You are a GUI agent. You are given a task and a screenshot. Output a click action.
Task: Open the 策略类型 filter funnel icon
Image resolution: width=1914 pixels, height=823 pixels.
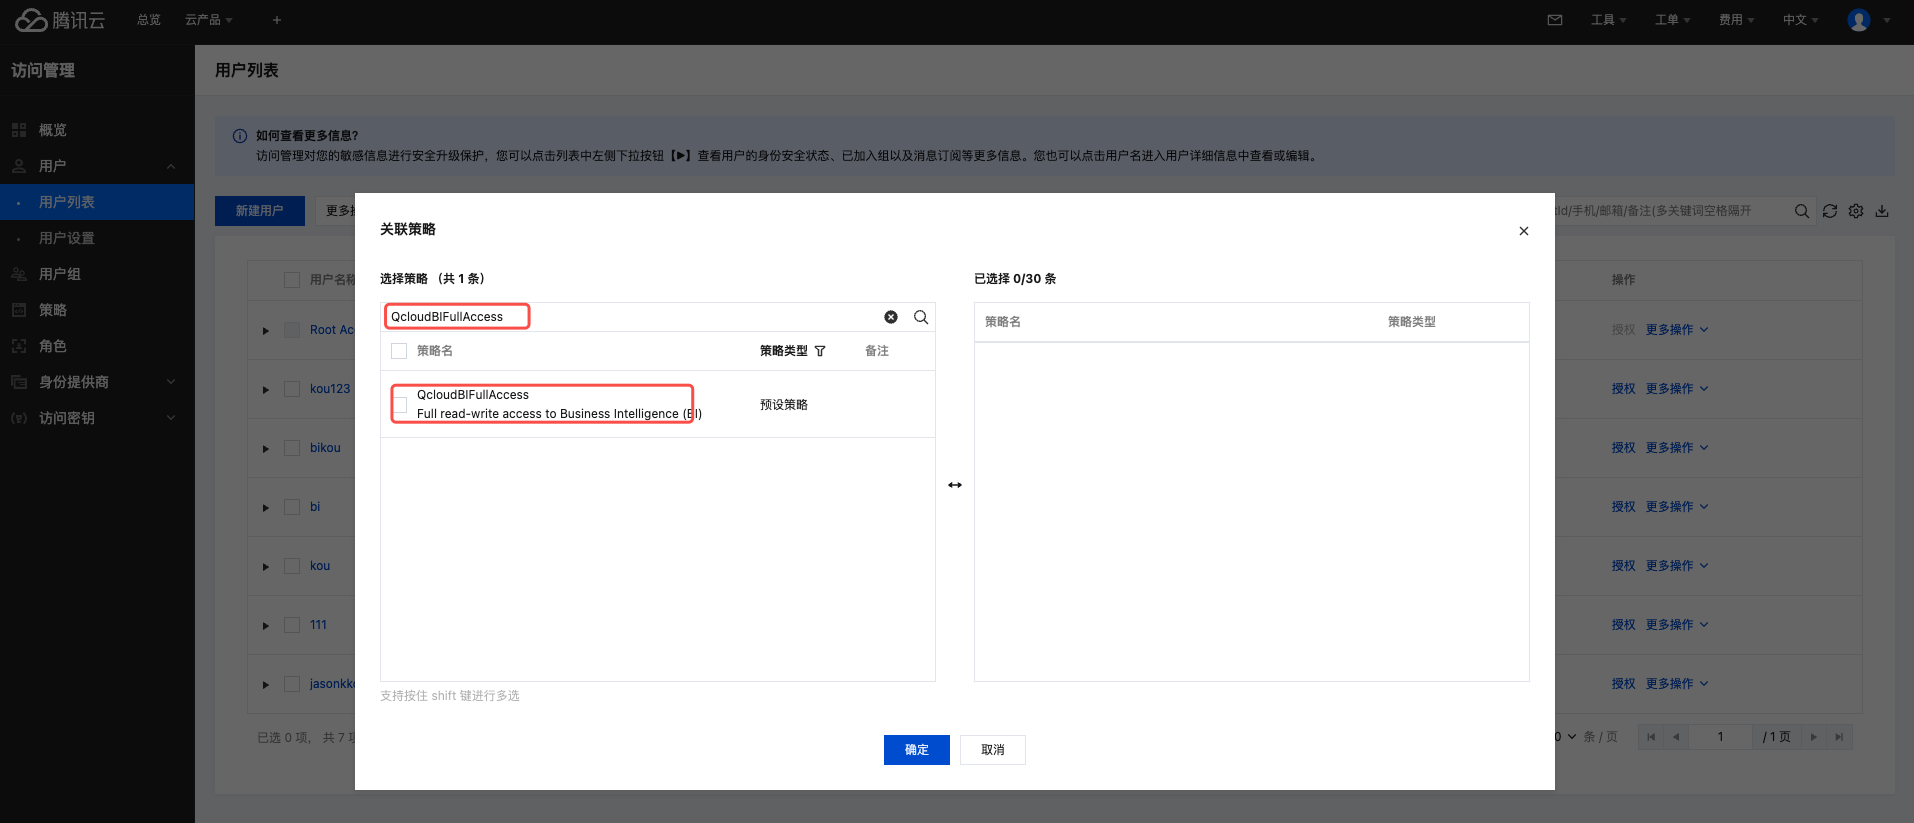[x=820, y=351]
